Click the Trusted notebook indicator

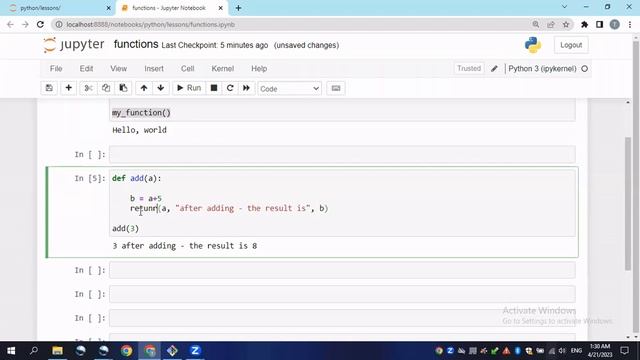pyautogui.click(x=469, y=68)
